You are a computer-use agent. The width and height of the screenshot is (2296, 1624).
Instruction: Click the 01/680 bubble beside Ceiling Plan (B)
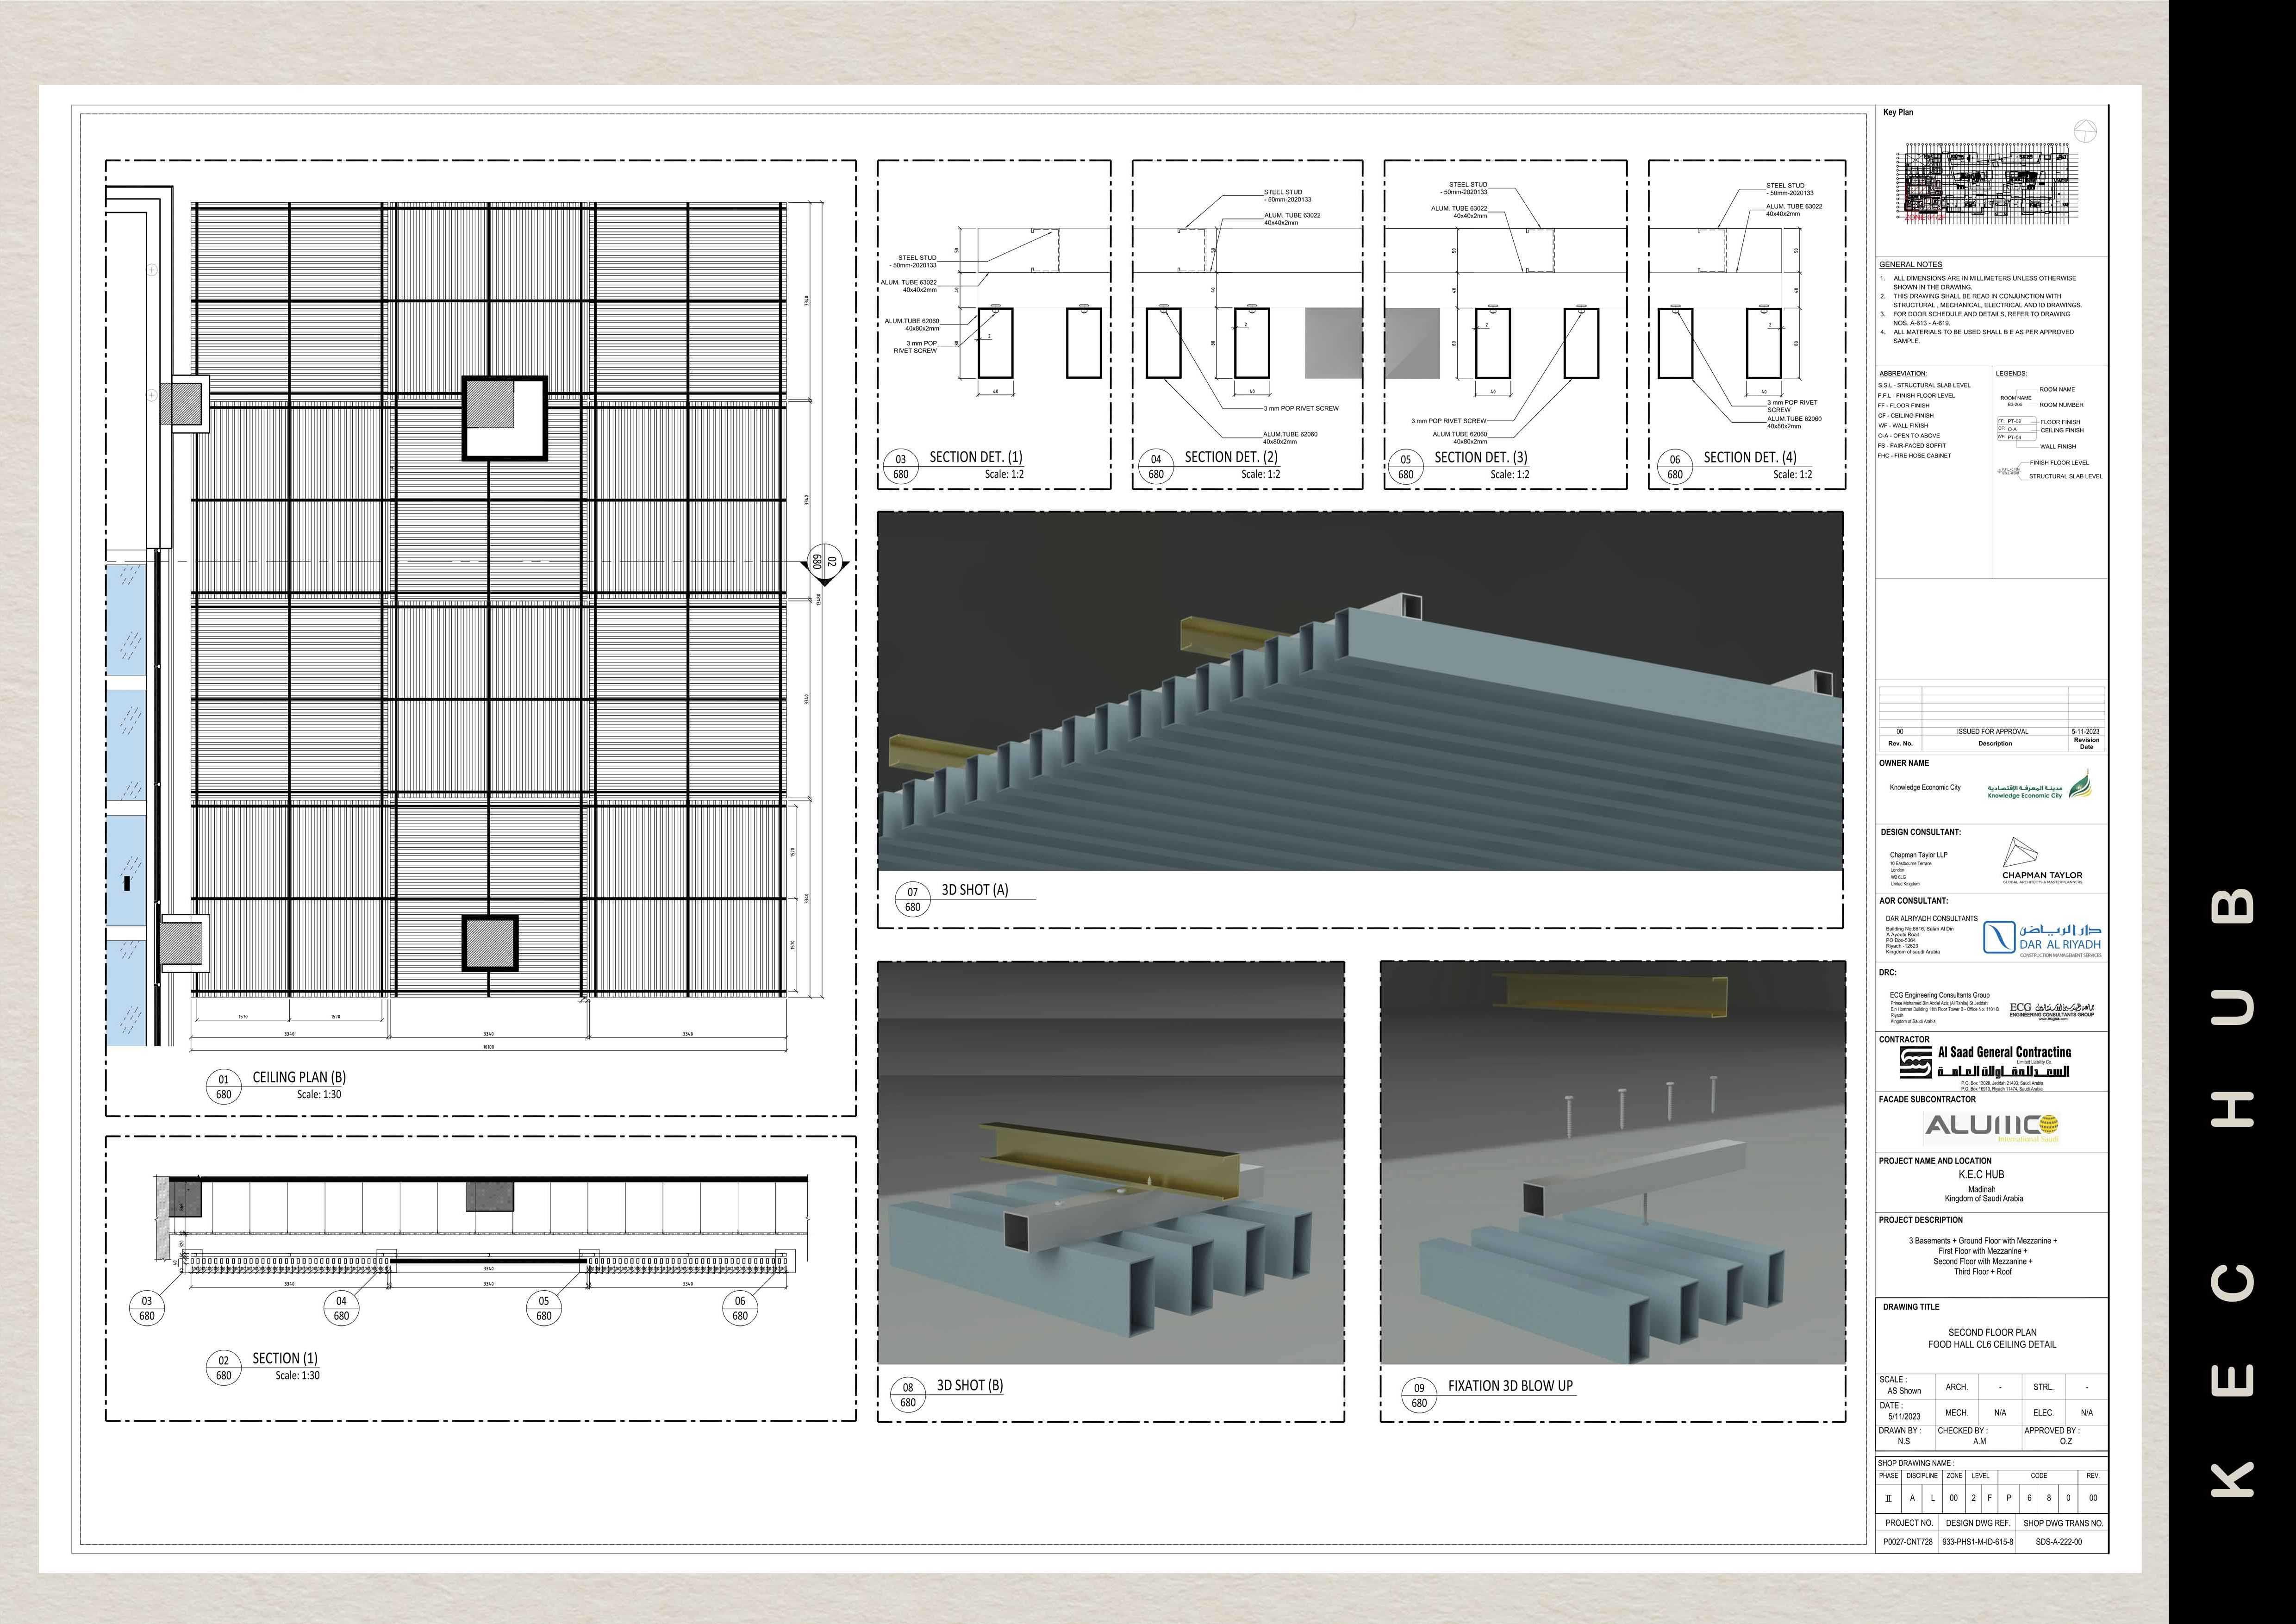tap(223, 1086)
